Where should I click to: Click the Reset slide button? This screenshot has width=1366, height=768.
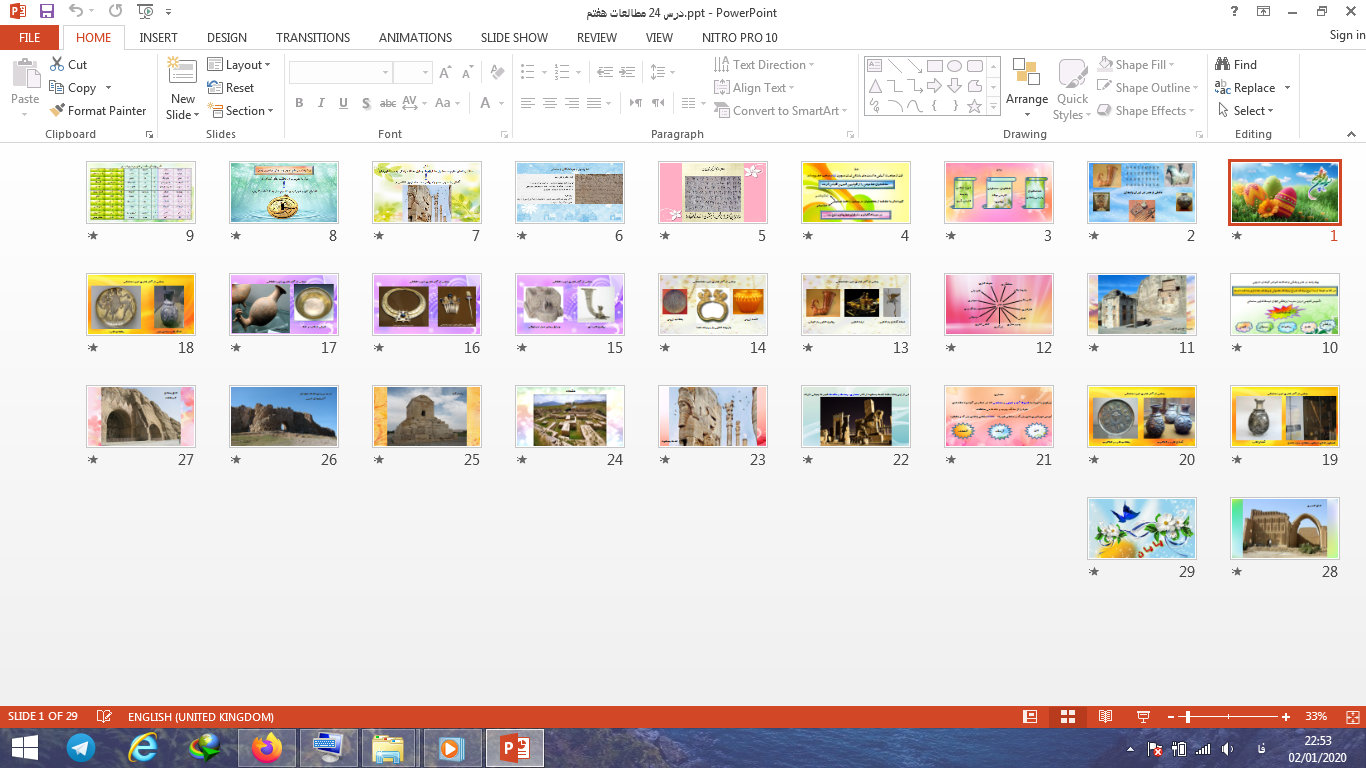[231, 88]
